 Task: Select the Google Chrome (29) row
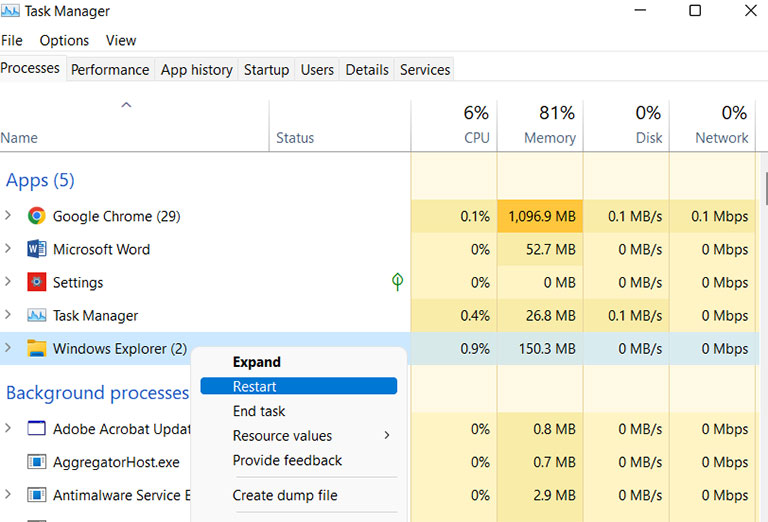pyautogui.click(x=380, y=216)
